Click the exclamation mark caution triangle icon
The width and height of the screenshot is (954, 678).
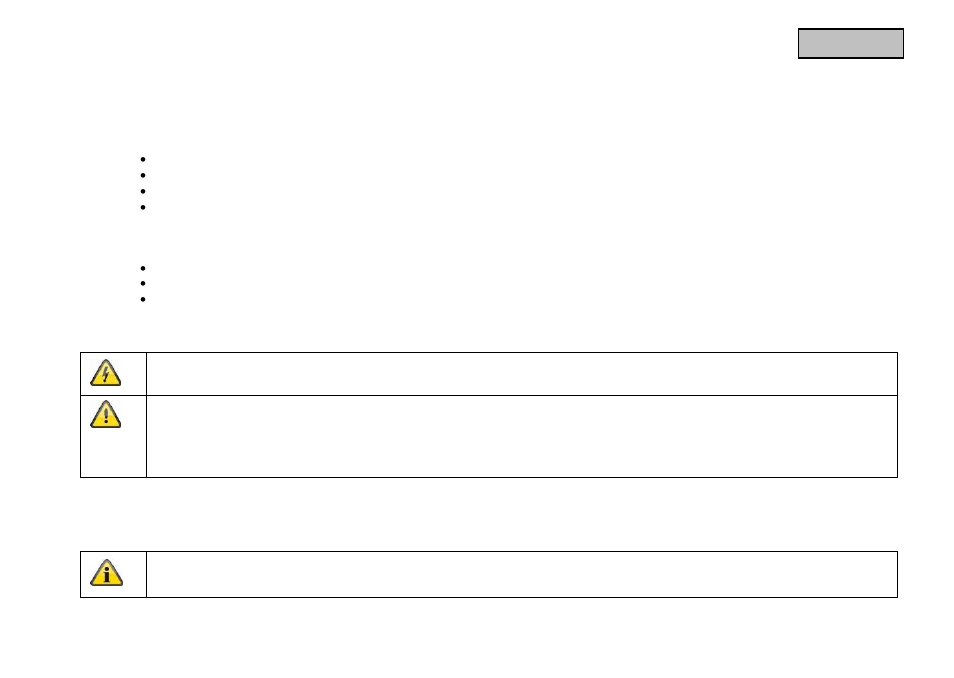pos(105,414)
